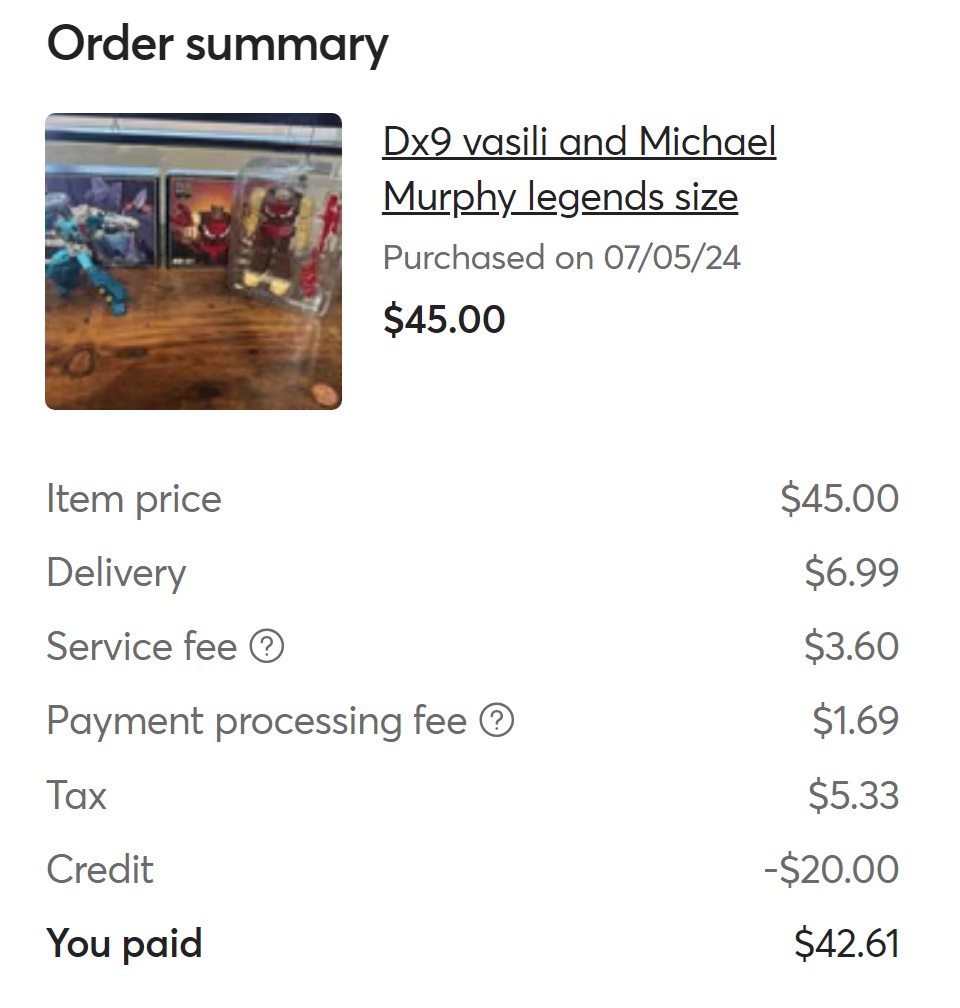The height and width of the screenshot is (1008, 960).
Task: Click the $1.69 processing fee amount
Action: pos(855,720)
